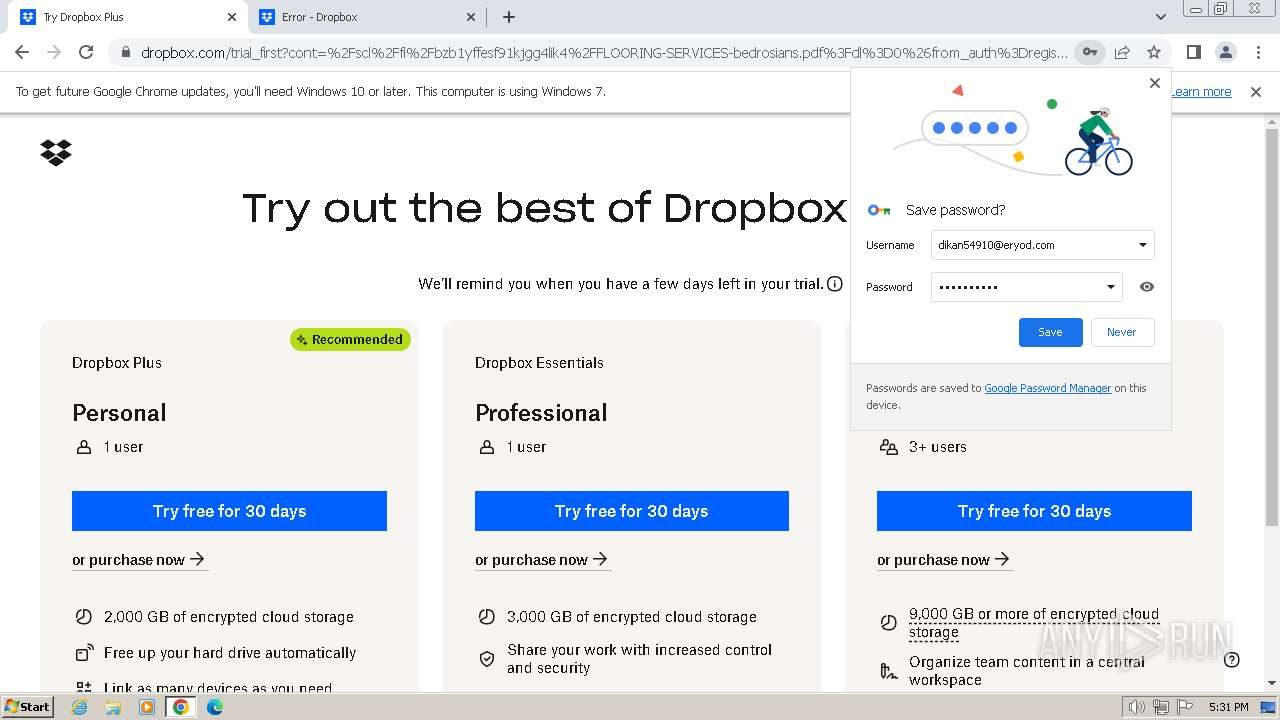Open the password key icon in address bar

tap(1089, 52)
